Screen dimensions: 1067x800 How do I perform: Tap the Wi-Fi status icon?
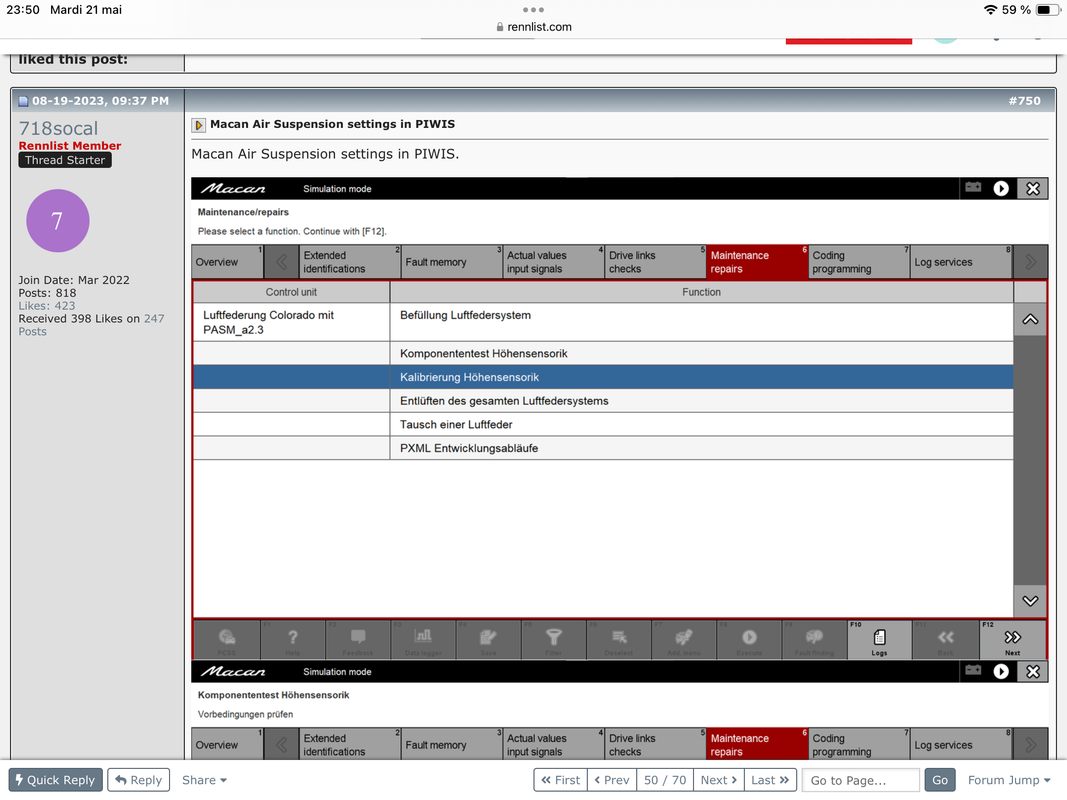[991, 10]
